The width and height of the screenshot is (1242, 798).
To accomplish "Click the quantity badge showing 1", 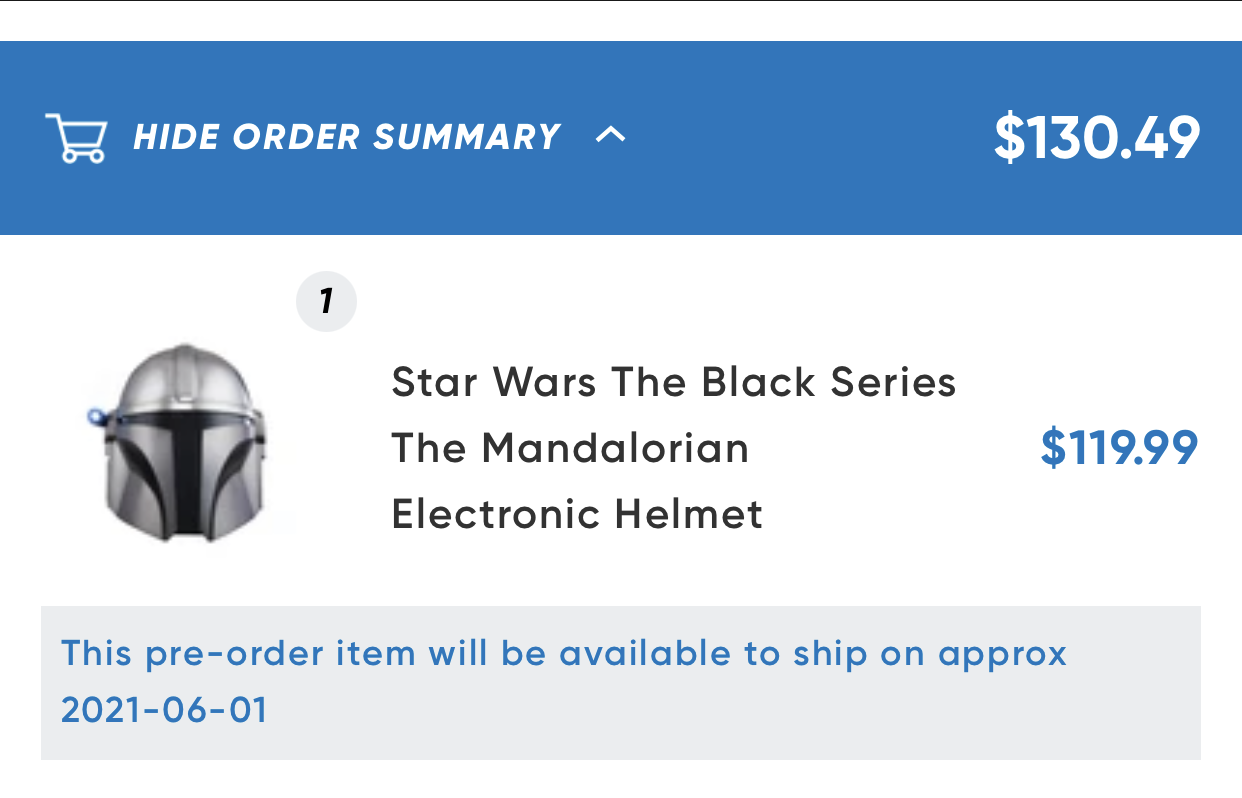I will tap(327, 301).
